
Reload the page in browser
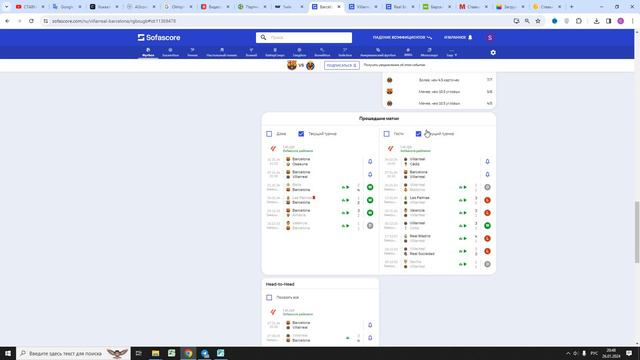pyautogui.click(x=31, y=21)
